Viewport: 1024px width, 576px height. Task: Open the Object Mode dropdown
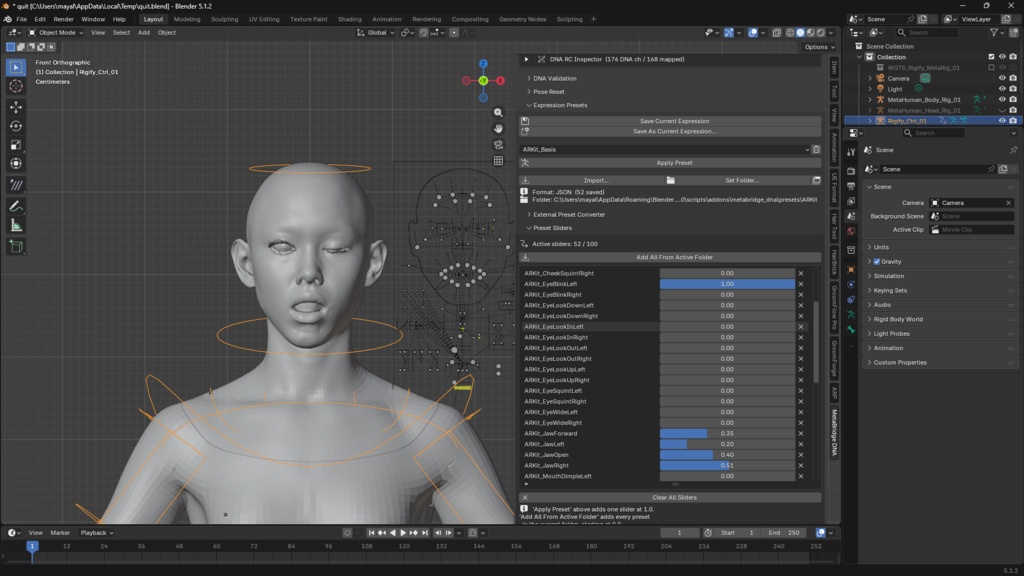[x=56, y=33]
